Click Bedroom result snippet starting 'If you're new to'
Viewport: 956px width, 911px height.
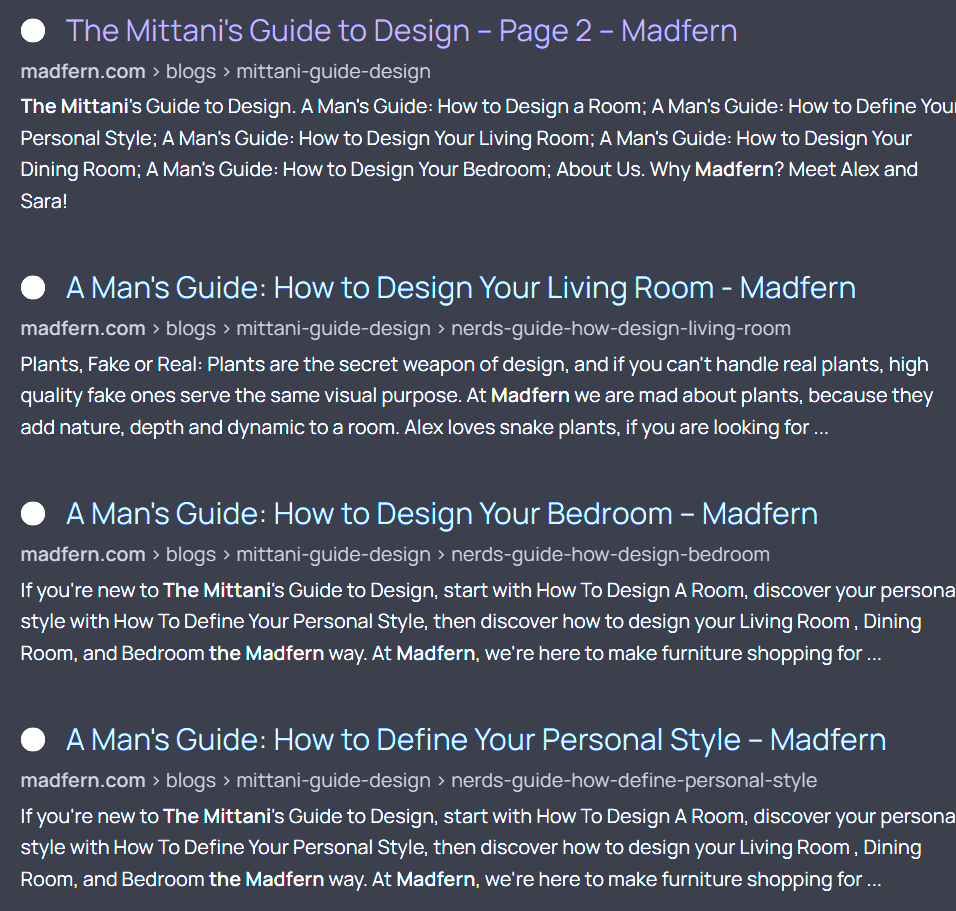[x=488, y=621]
